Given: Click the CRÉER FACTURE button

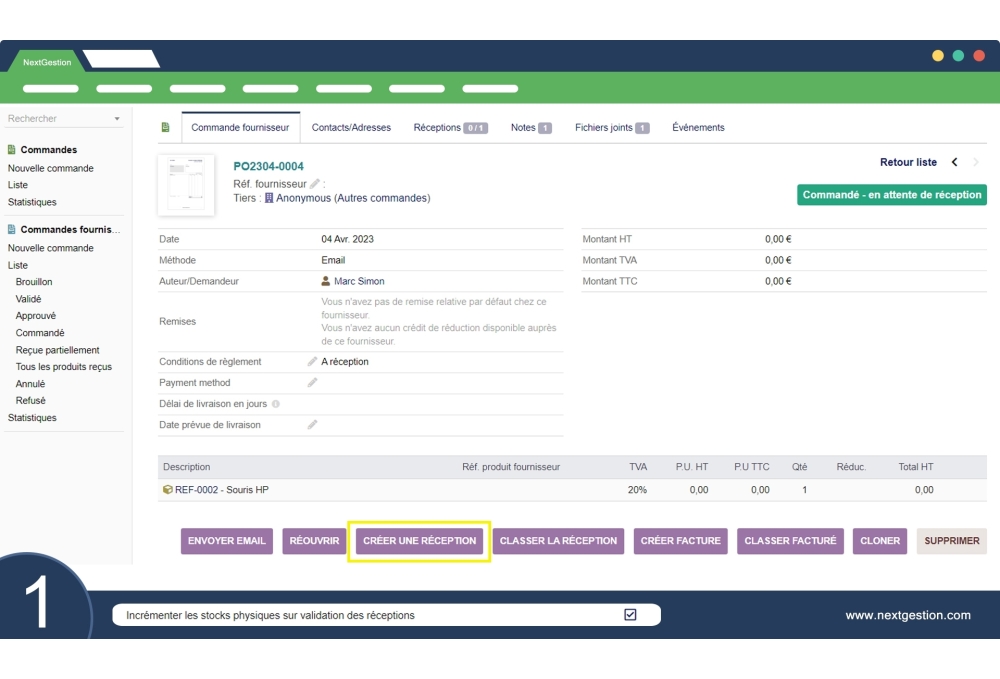Looking at the screenshot, I should (x=680, y=541).
